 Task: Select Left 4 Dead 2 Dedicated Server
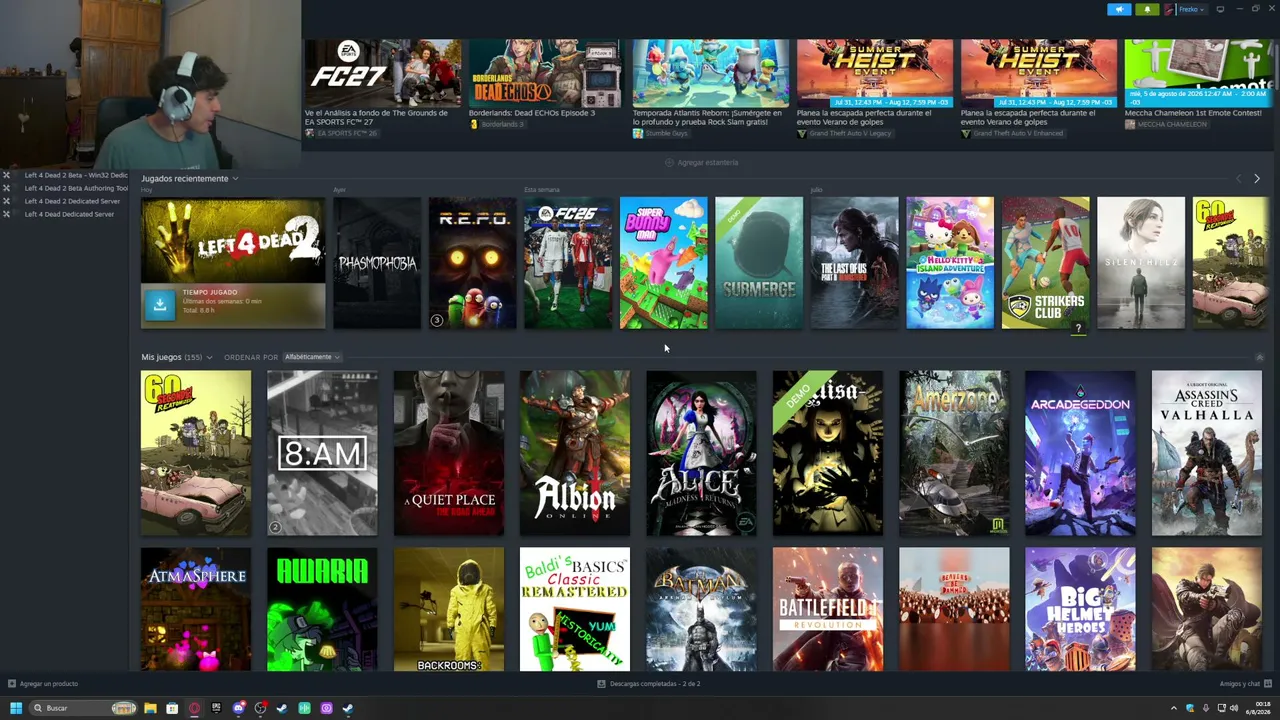coord(72,201)
